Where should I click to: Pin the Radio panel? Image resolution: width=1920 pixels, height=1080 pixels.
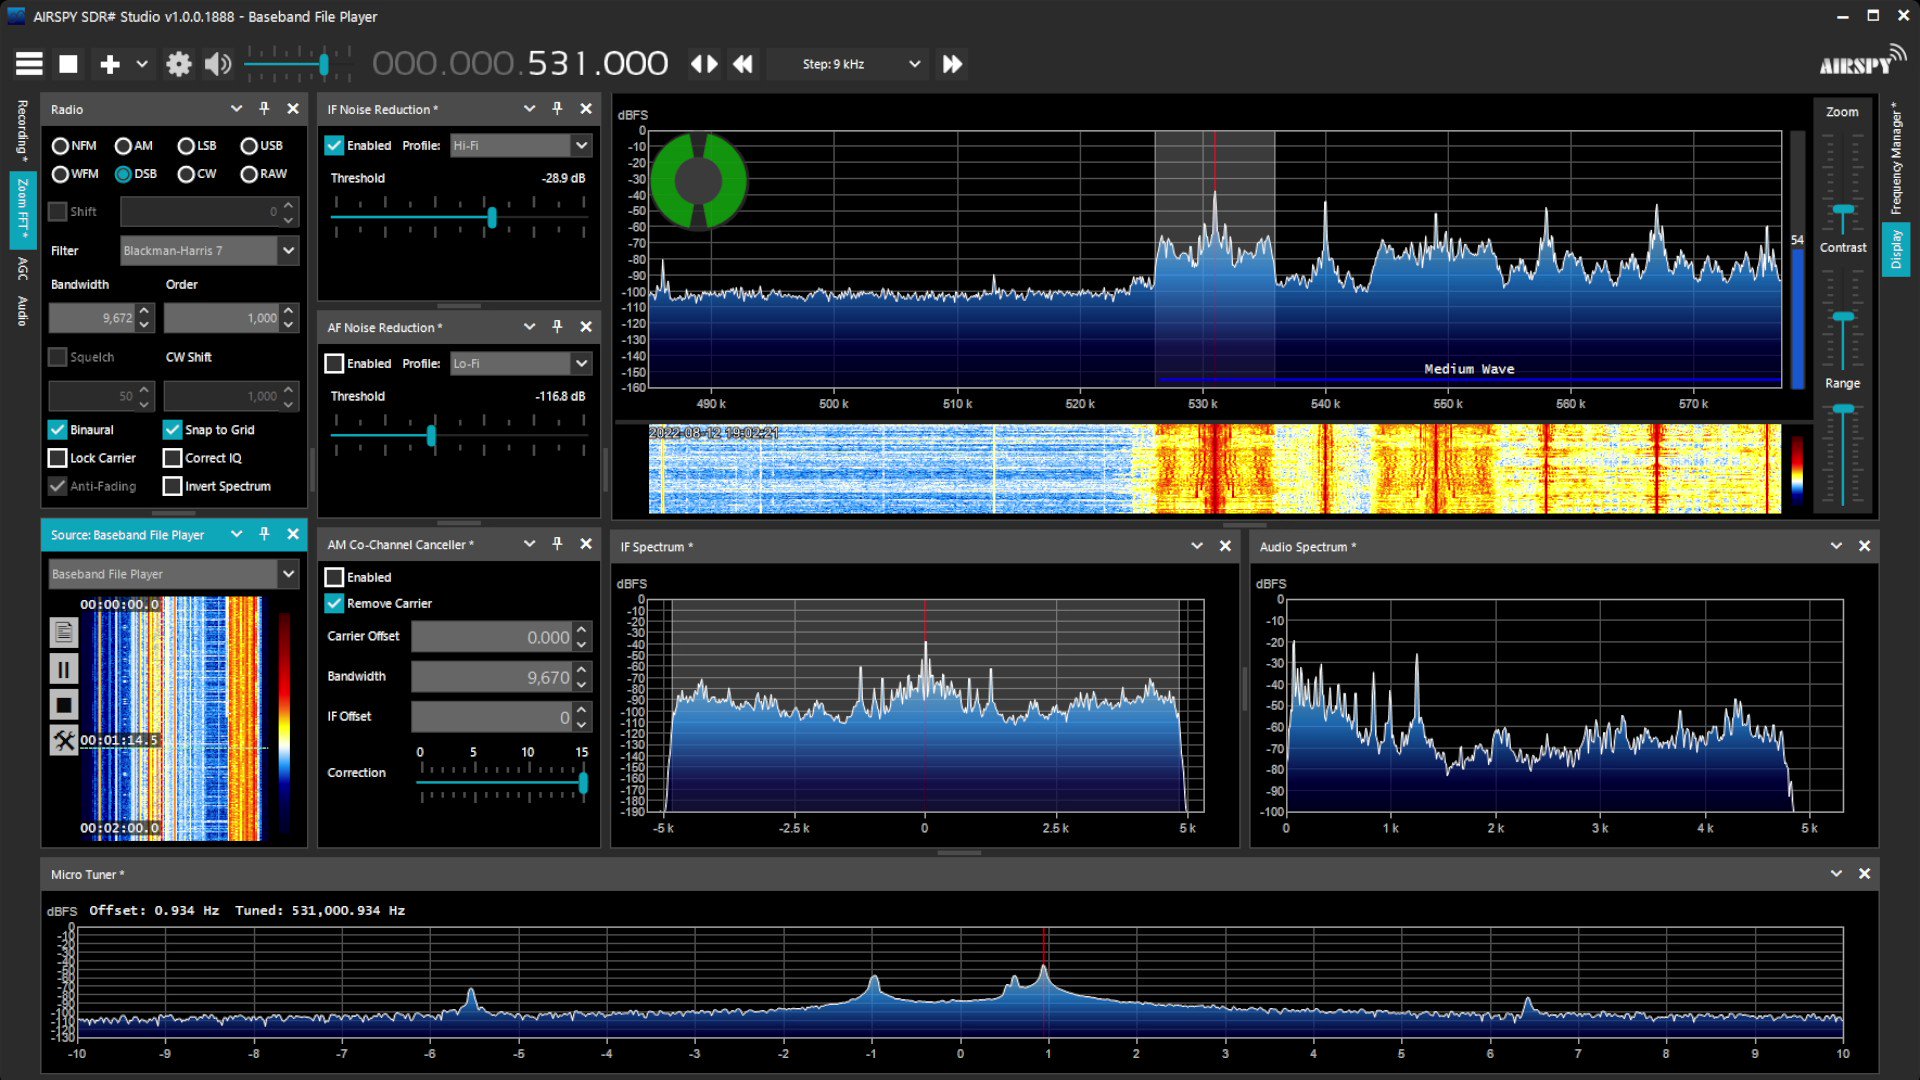264,109
